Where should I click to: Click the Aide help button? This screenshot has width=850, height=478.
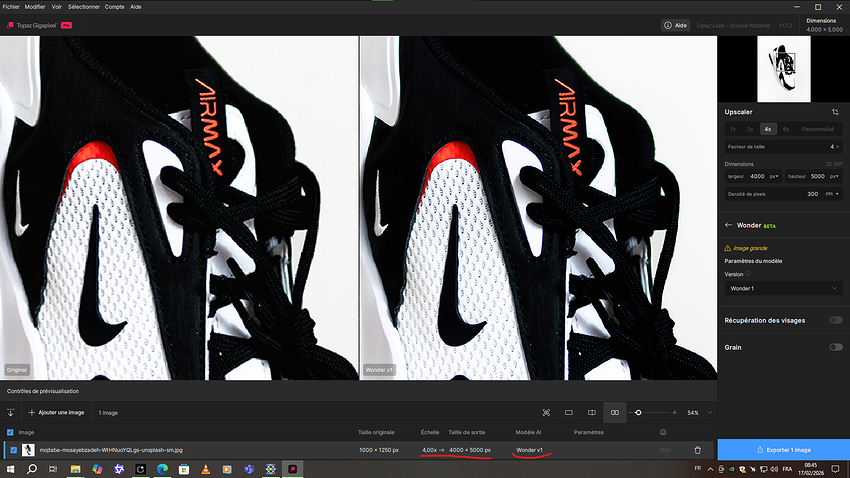(675, 25)
